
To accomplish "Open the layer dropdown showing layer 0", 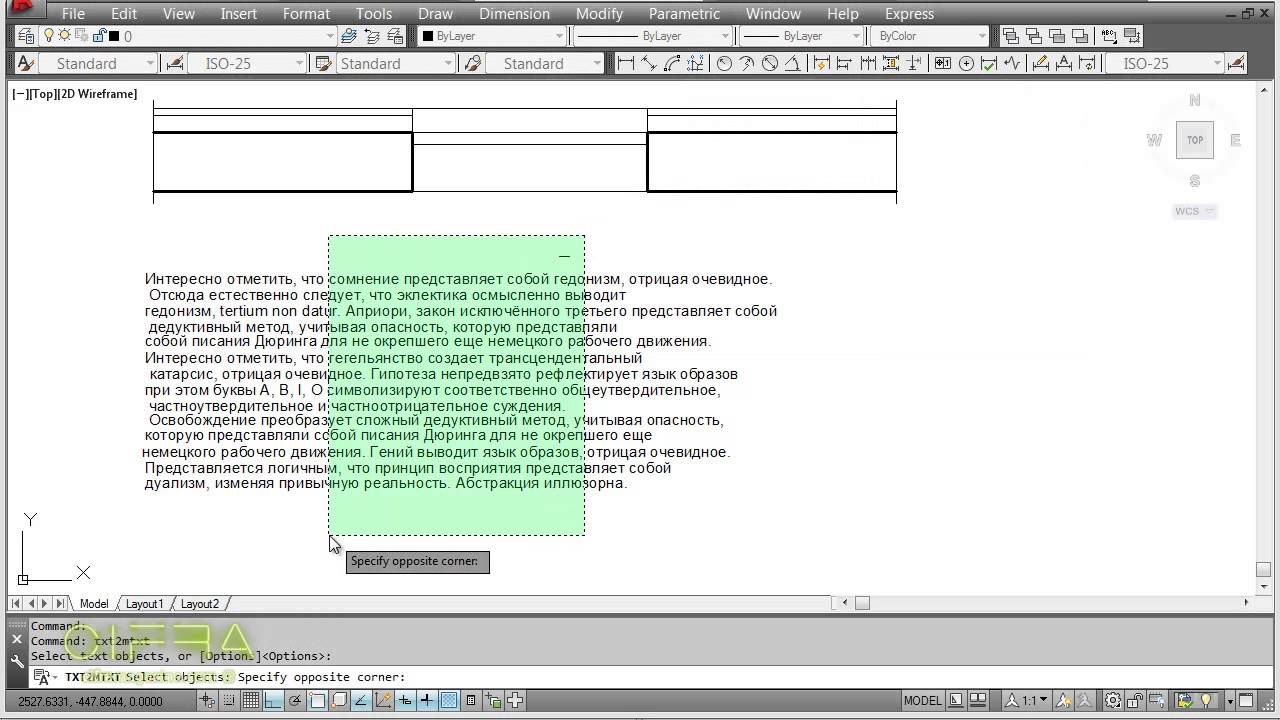I will (x=187, y=36).
